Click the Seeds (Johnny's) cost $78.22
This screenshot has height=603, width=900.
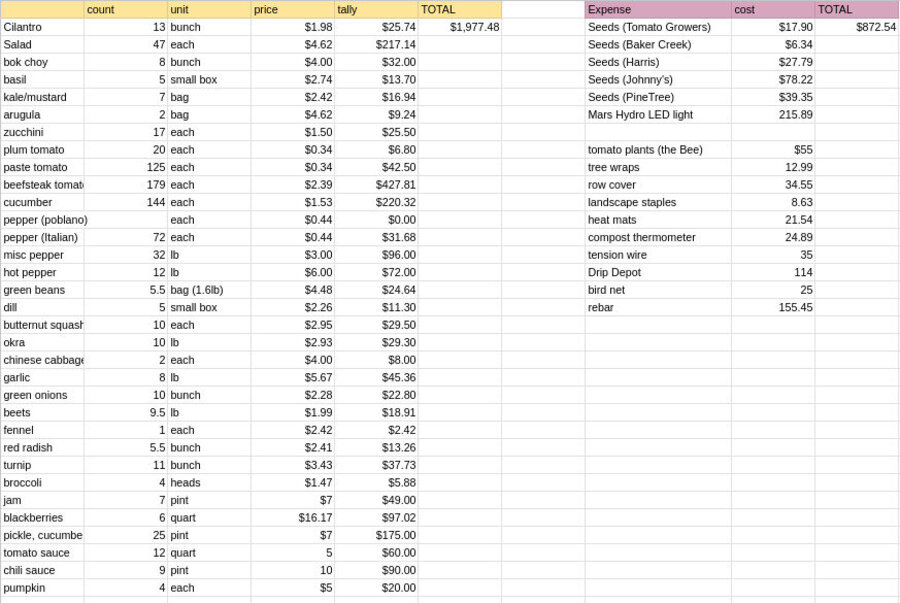pyautogui.click(x=772, y=79)
